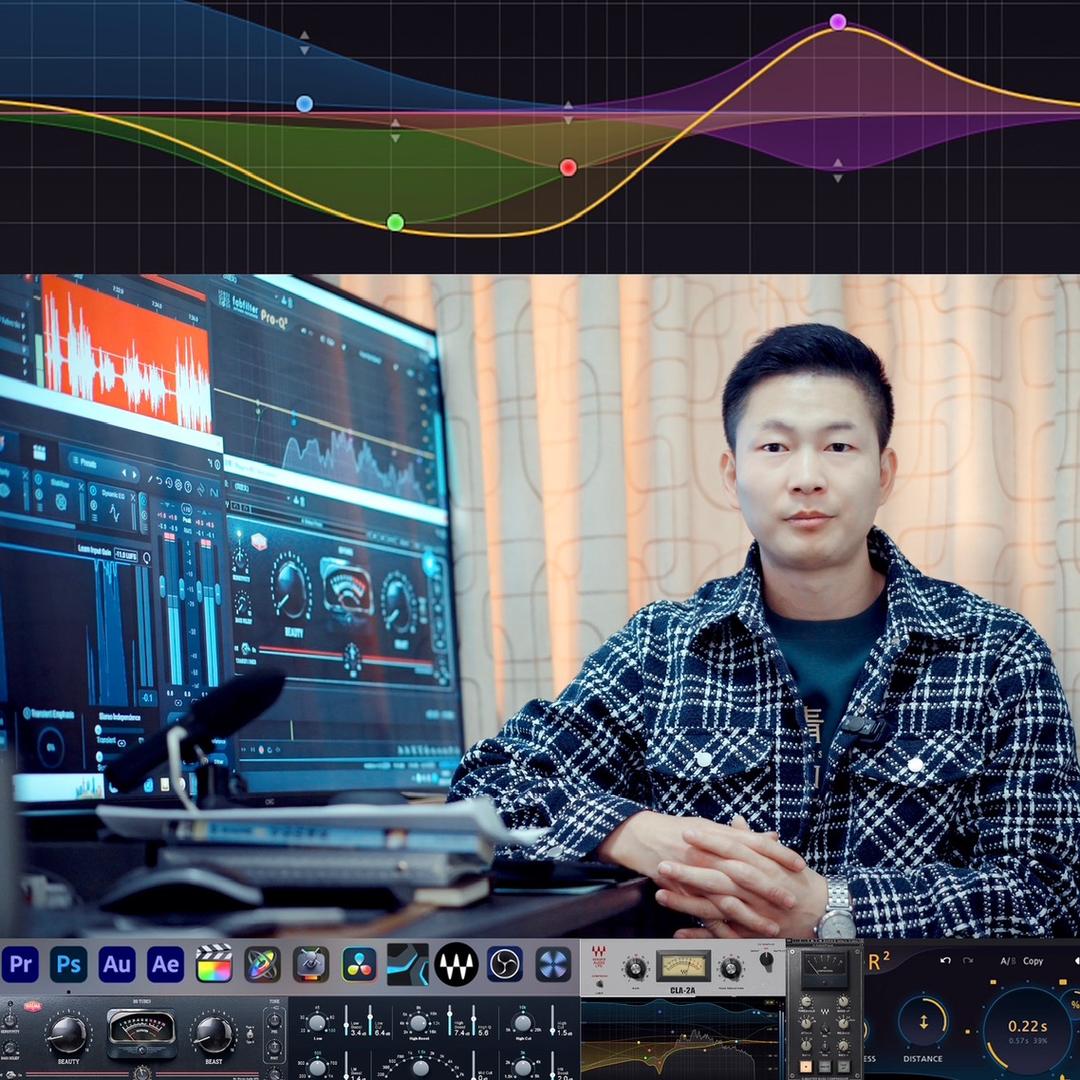1080x1080 pixels.
Task: Select the red EQ band node
Action: point(568,167)
